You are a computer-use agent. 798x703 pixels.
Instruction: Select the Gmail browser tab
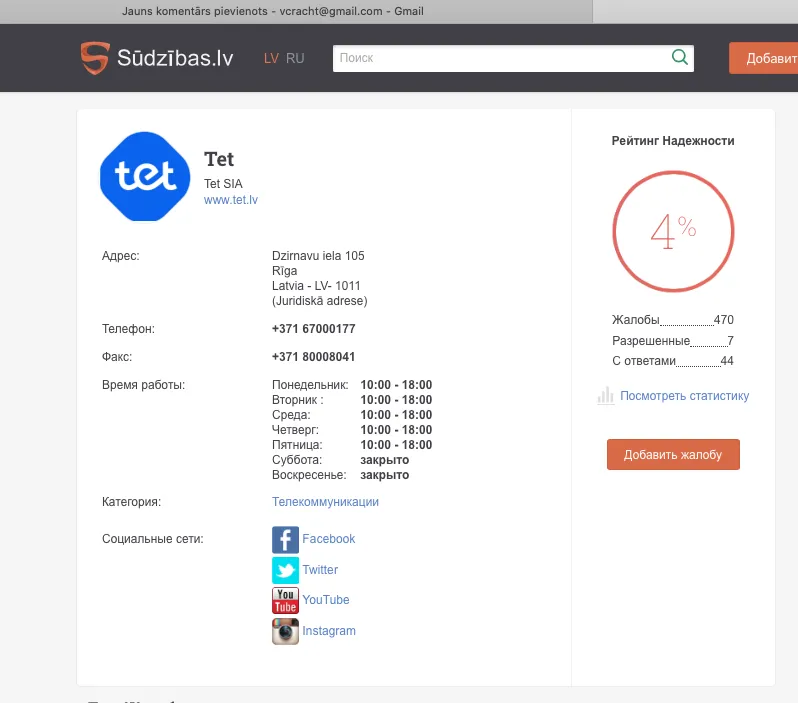296,11
